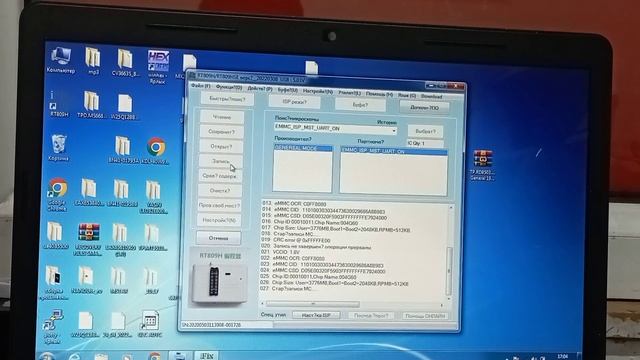Open the Google Chrome desktop shortcut
Viewport: 640px width, 360px height.
(x=57, y=194)
